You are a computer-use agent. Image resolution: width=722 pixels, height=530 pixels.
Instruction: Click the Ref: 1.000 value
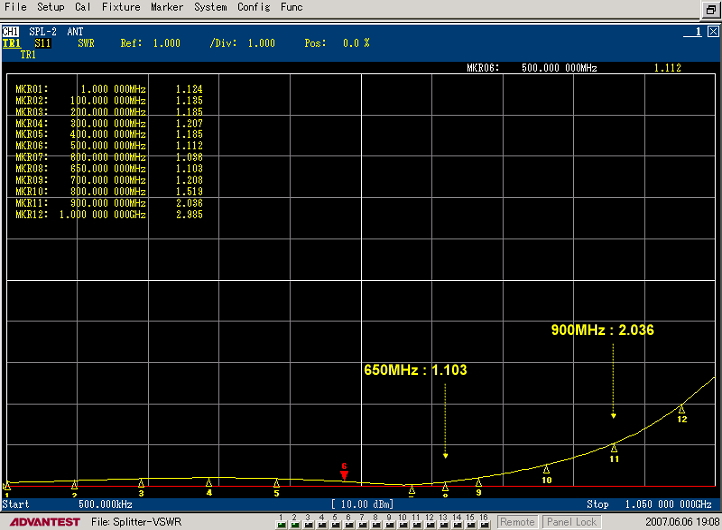[151, 43]
